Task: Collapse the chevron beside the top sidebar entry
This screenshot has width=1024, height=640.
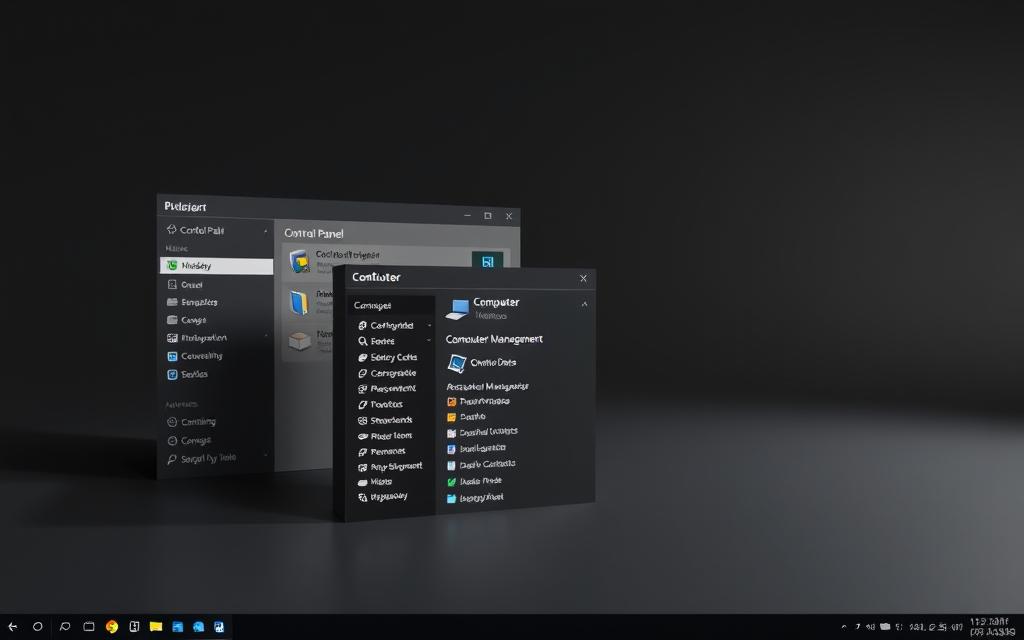Action: coord(266,231)
